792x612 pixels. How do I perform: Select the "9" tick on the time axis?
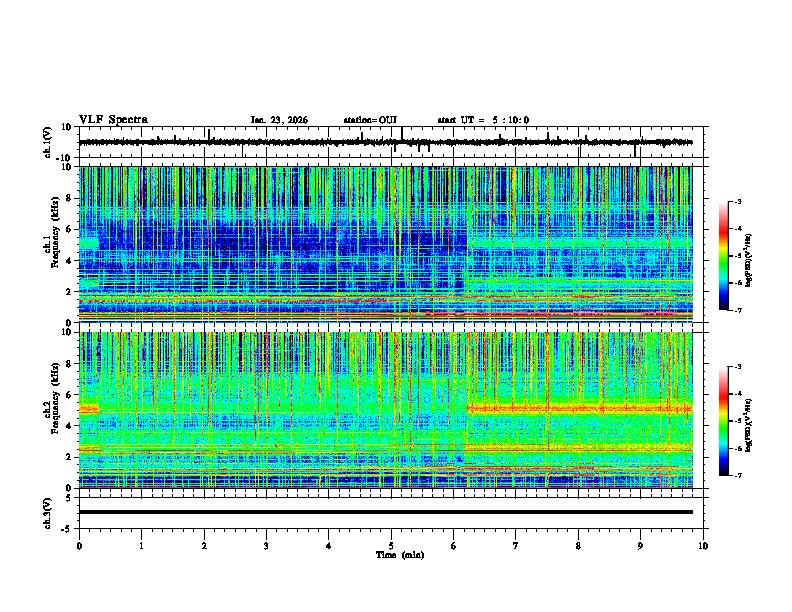tap(640, 546)
